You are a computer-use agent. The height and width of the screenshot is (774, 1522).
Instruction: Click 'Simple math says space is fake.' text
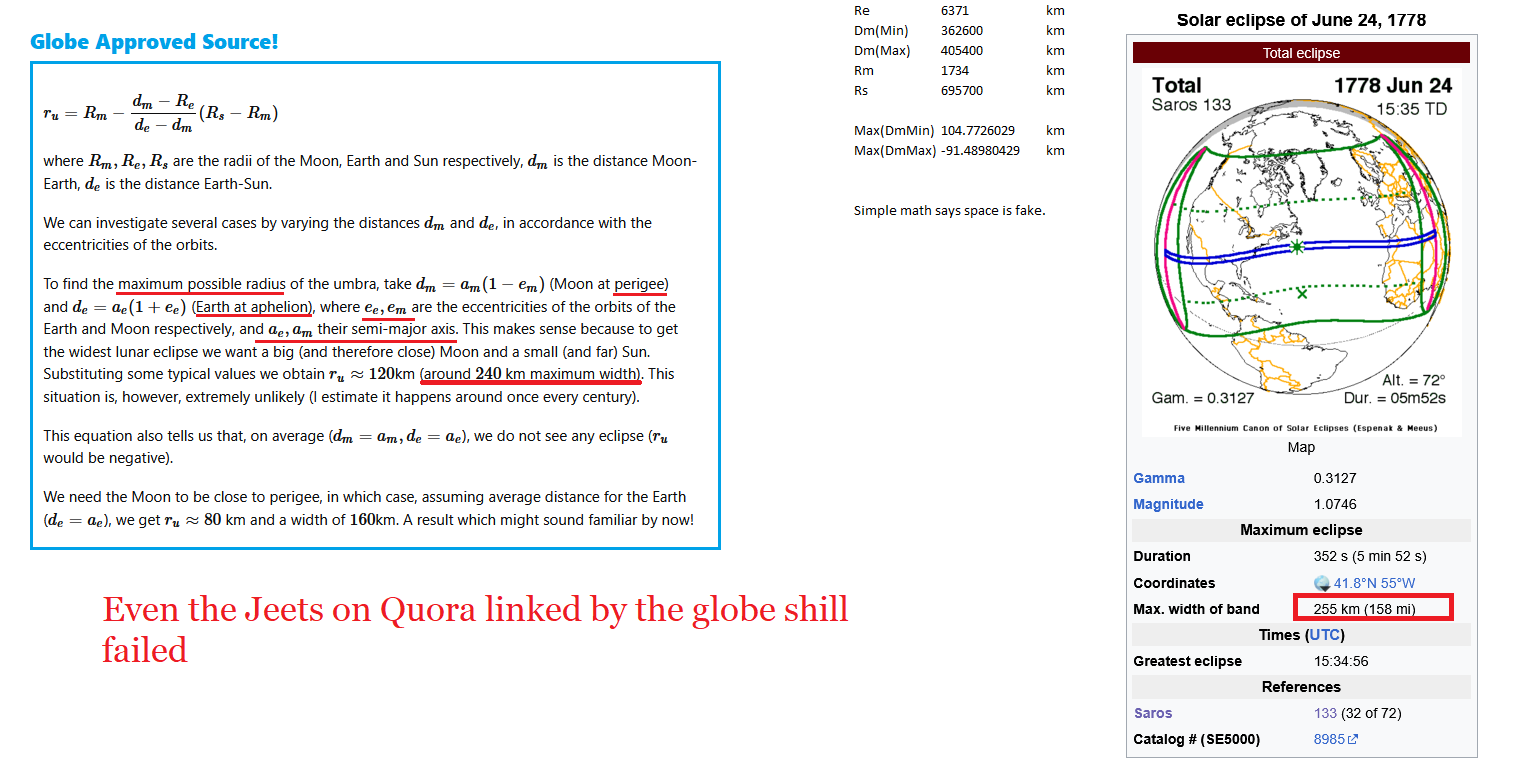949,211
